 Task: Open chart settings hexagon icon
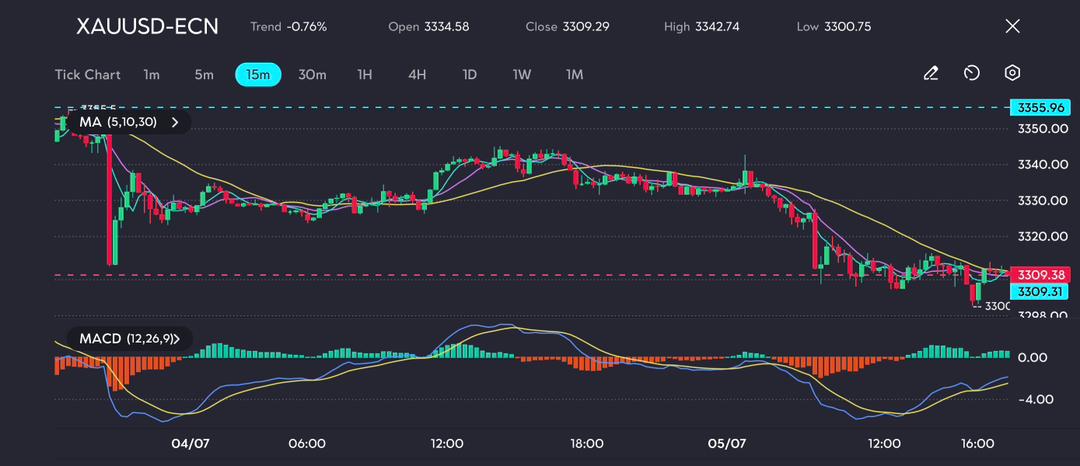[x=1012, y=74]
